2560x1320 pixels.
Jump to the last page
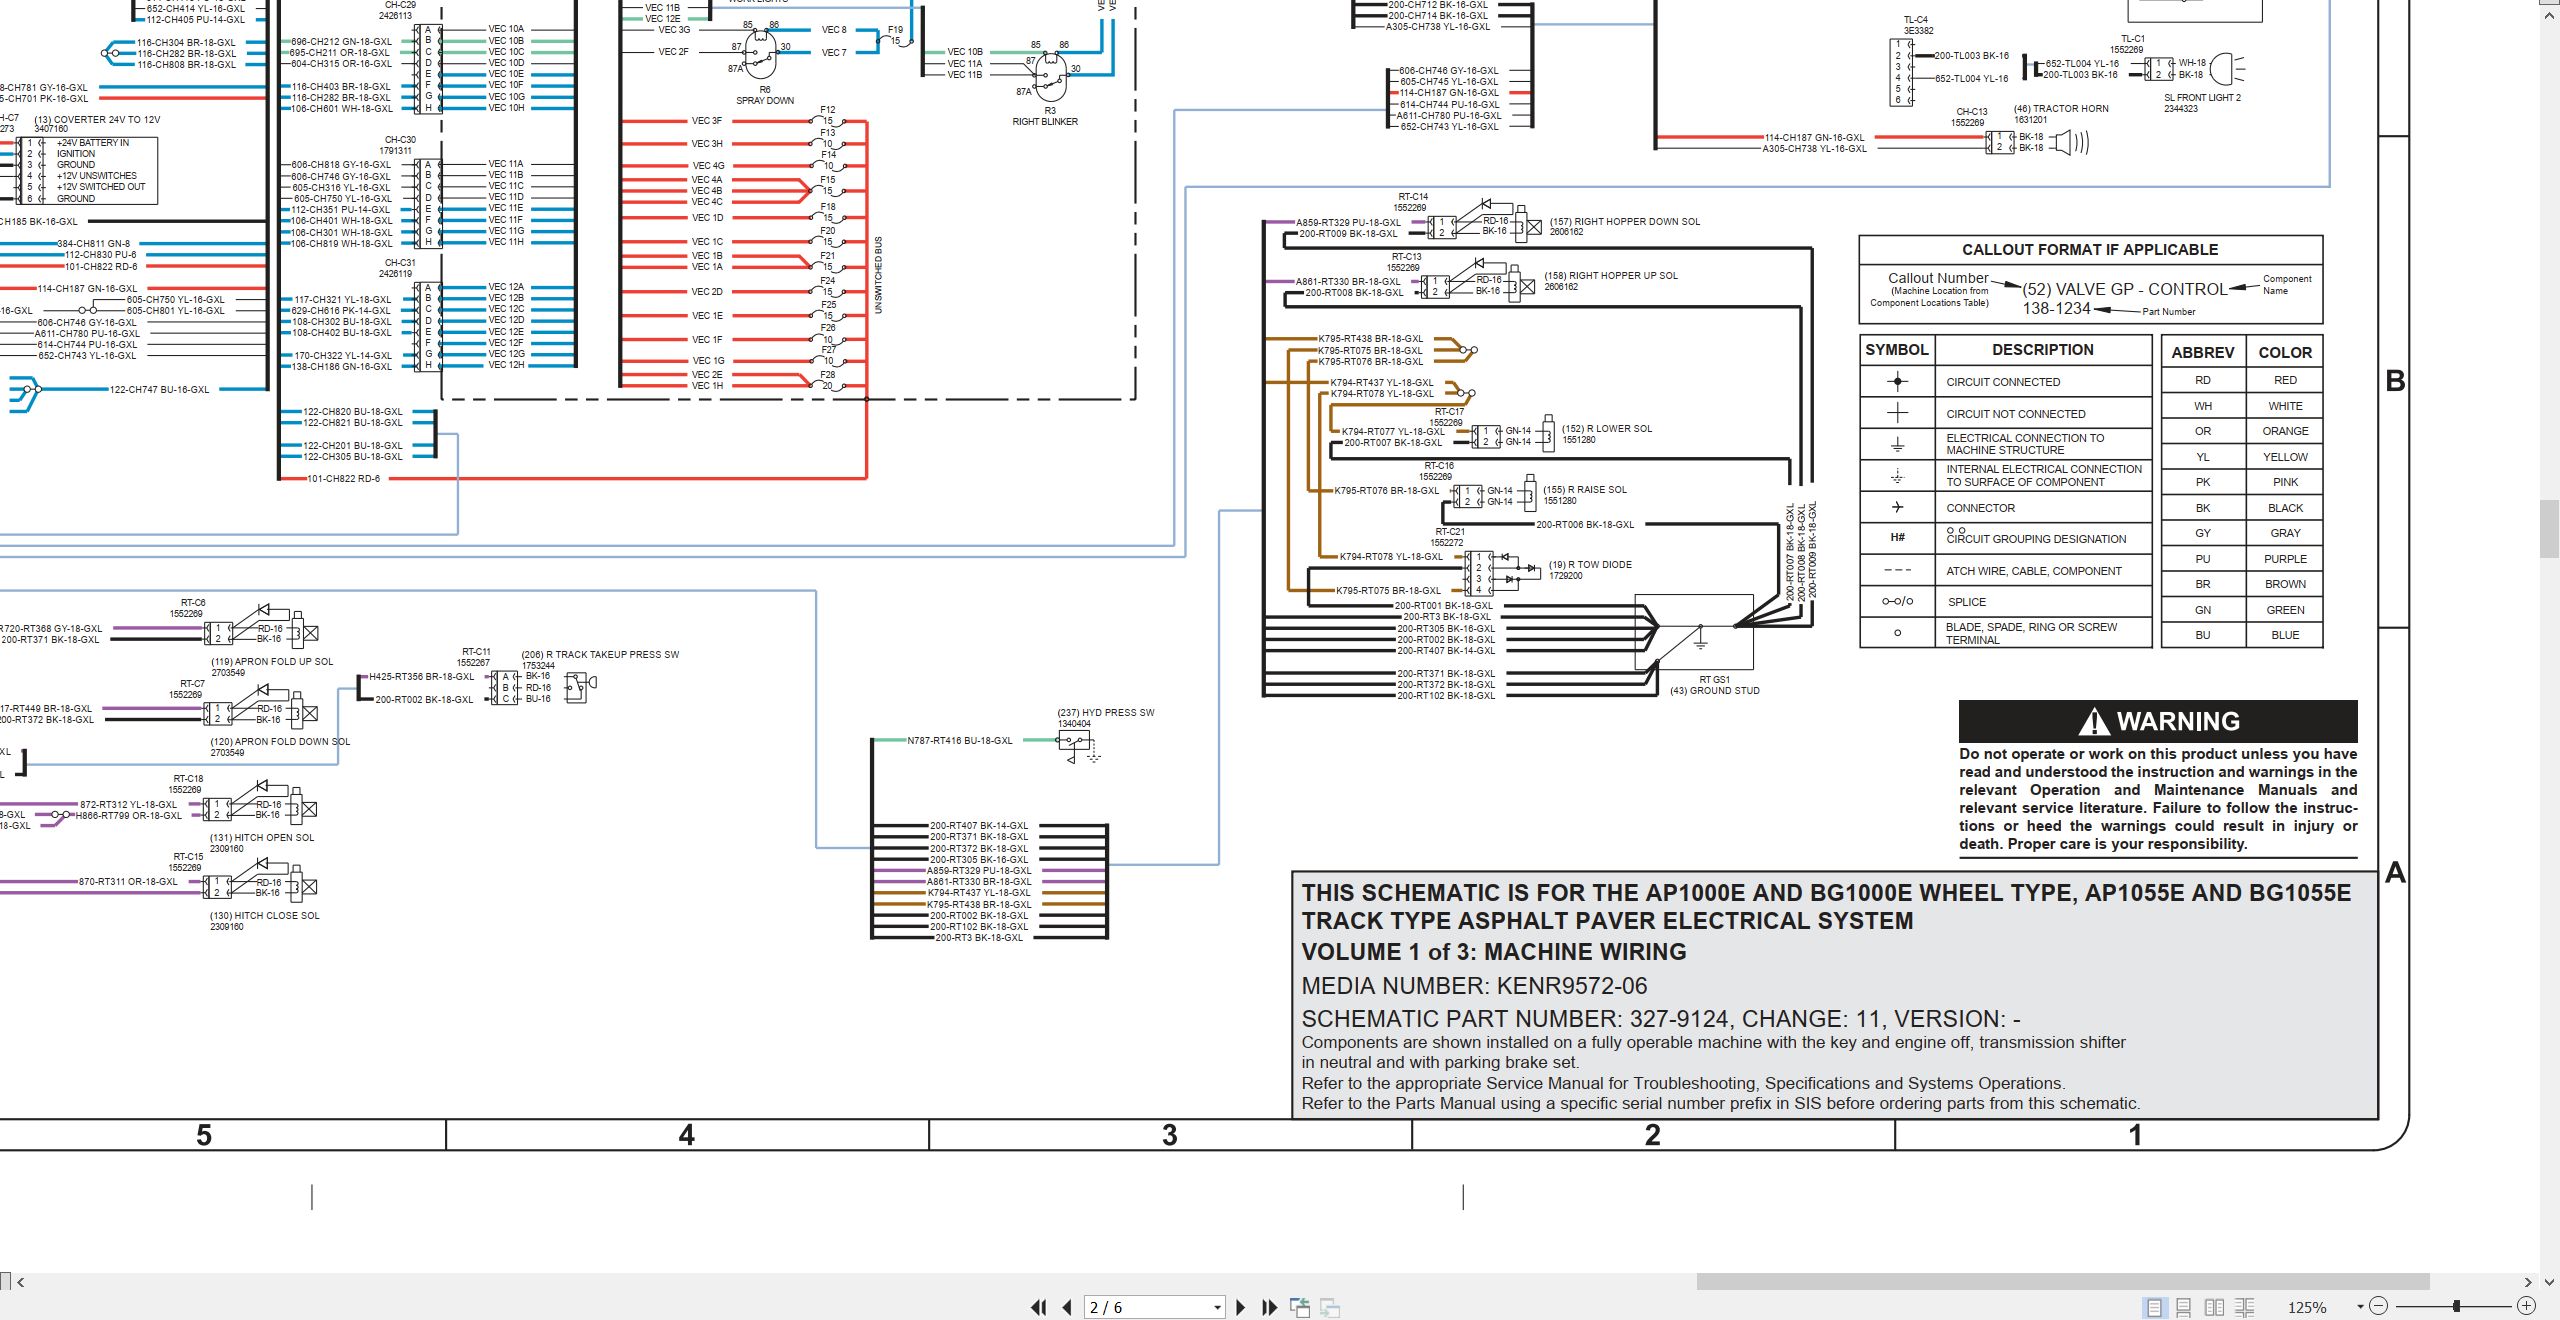pos(1270,1307)
